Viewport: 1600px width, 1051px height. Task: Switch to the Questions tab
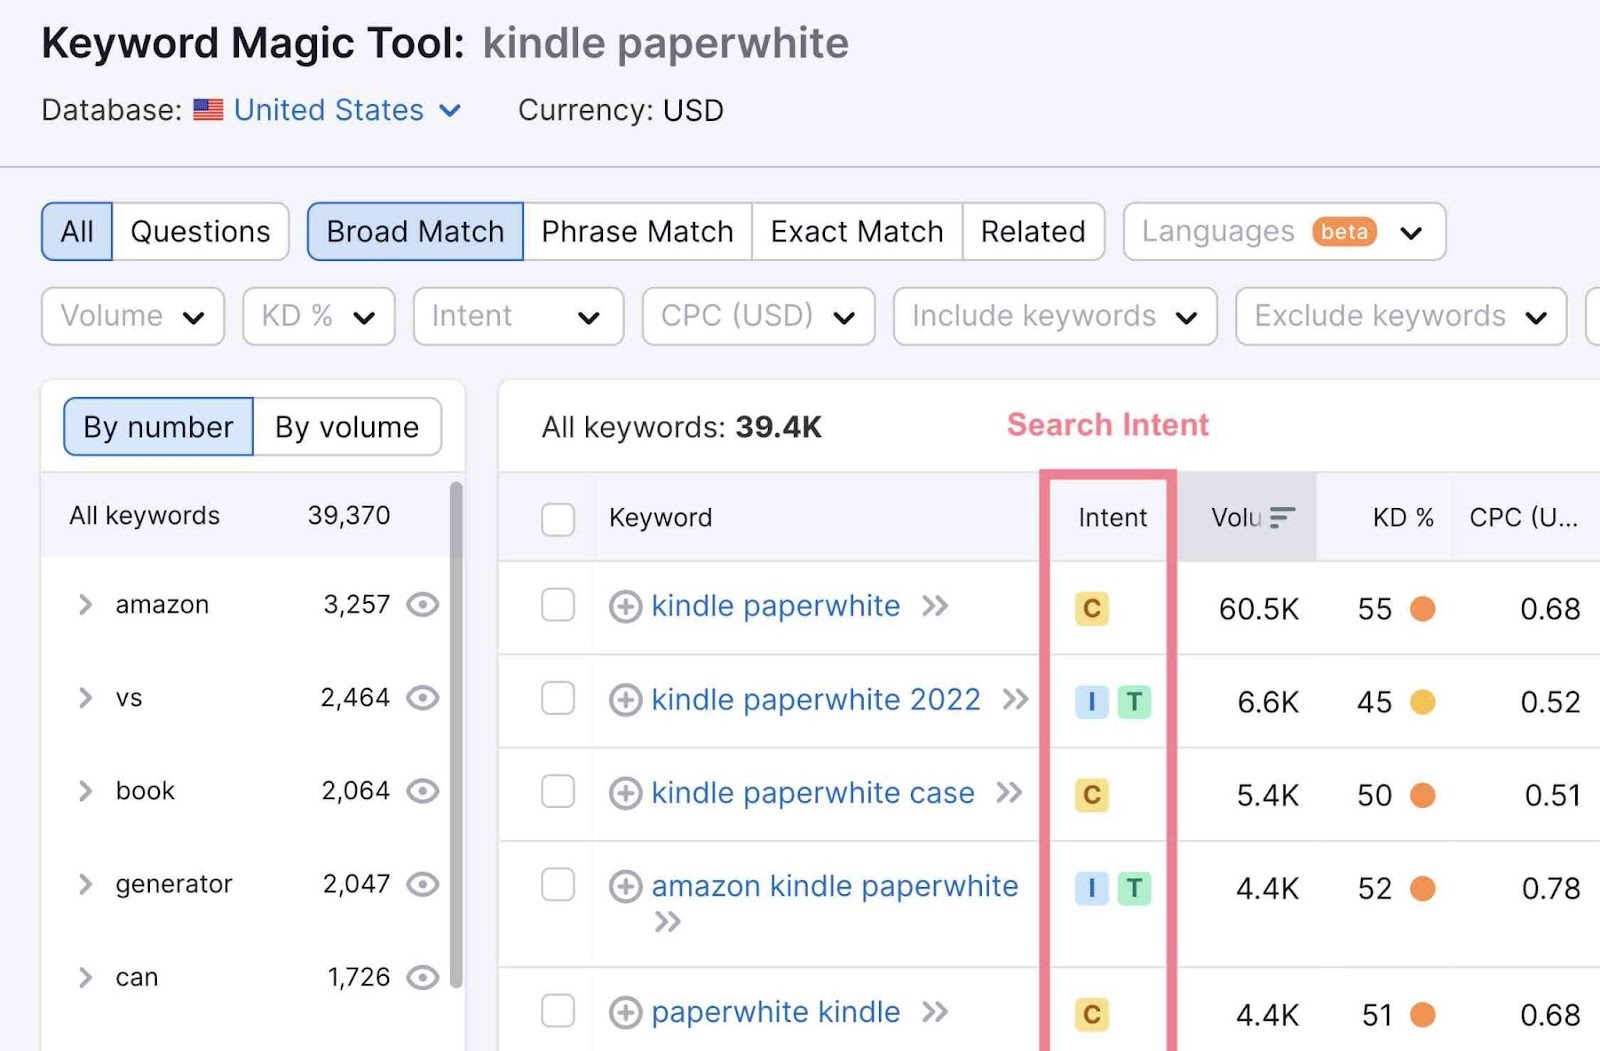coord(199,231)
